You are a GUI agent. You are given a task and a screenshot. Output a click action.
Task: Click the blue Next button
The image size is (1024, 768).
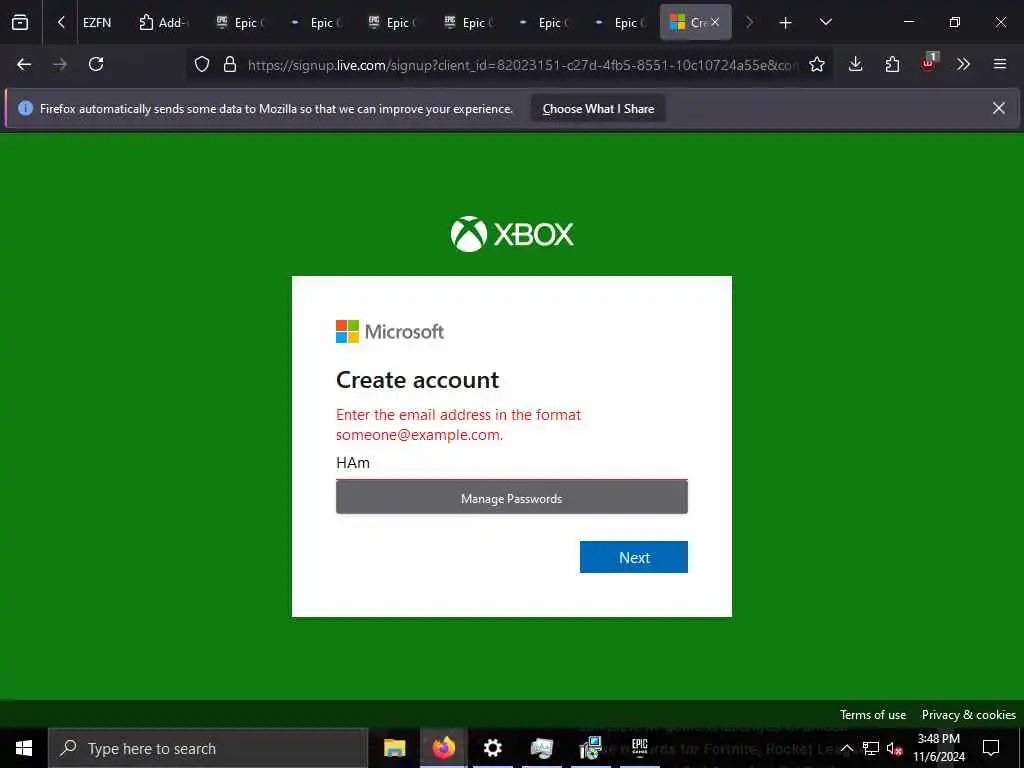pos(633,557)
